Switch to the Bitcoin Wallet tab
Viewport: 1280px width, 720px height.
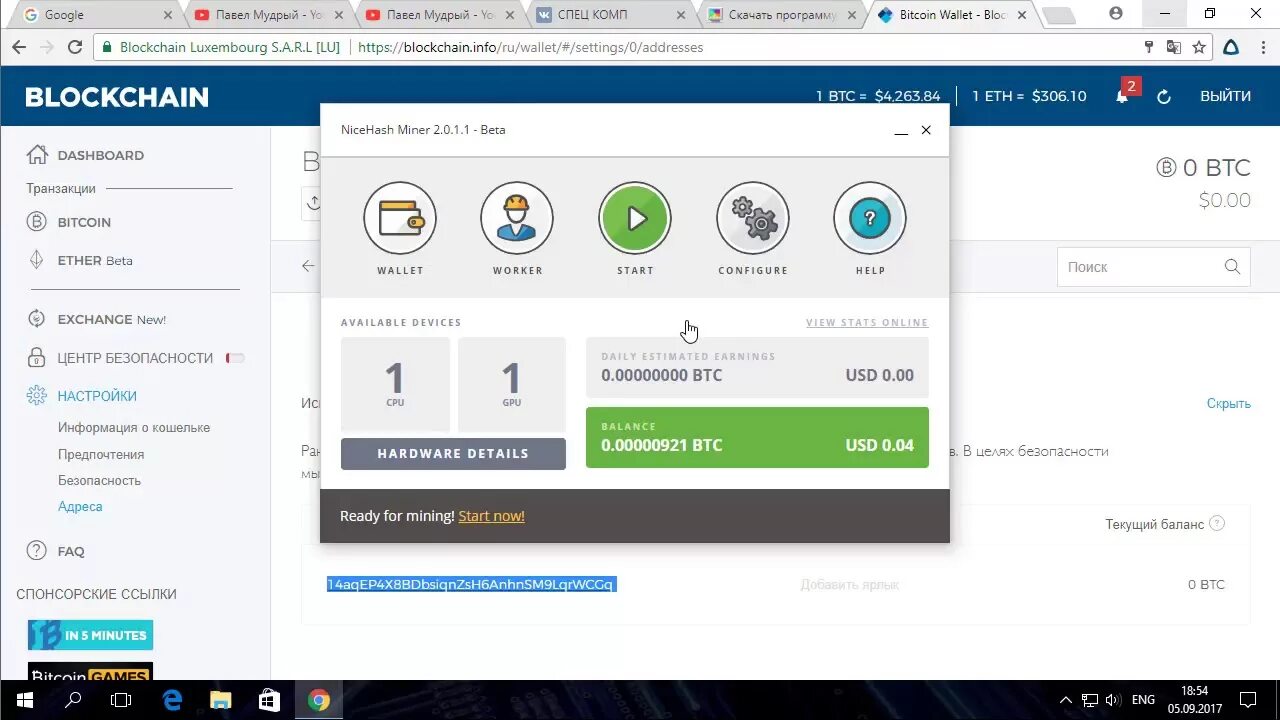952,15
